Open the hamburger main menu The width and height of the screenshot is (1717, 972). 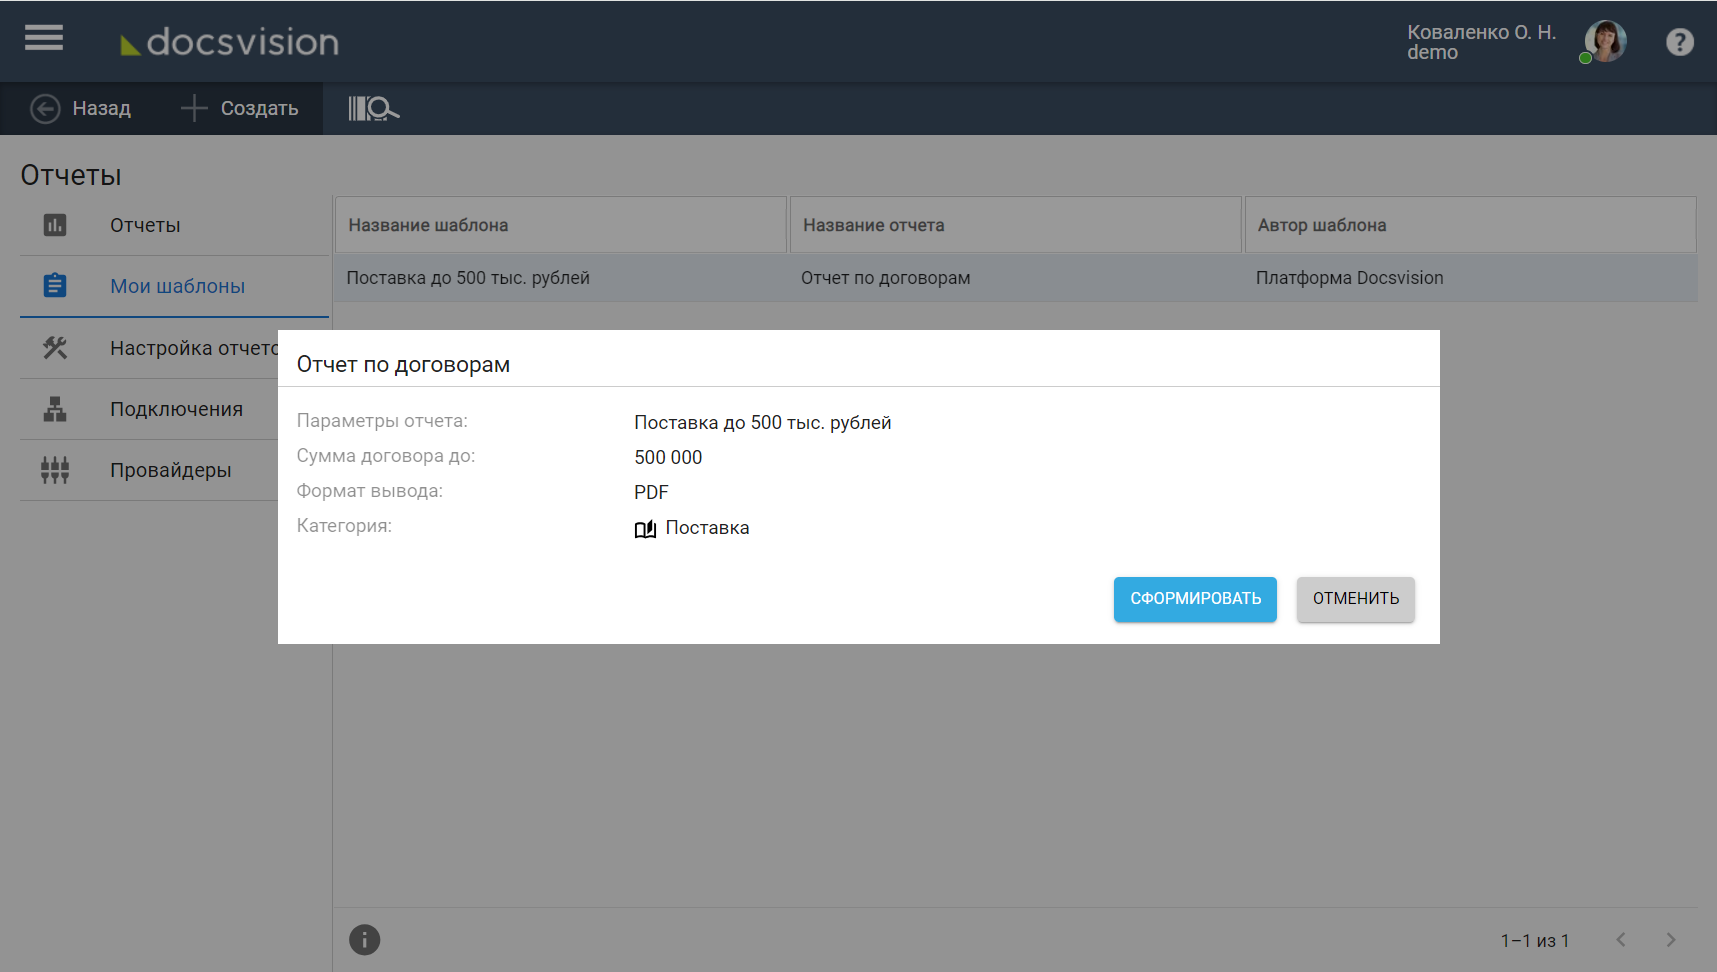pyautogui.click(x=44, y=38)
